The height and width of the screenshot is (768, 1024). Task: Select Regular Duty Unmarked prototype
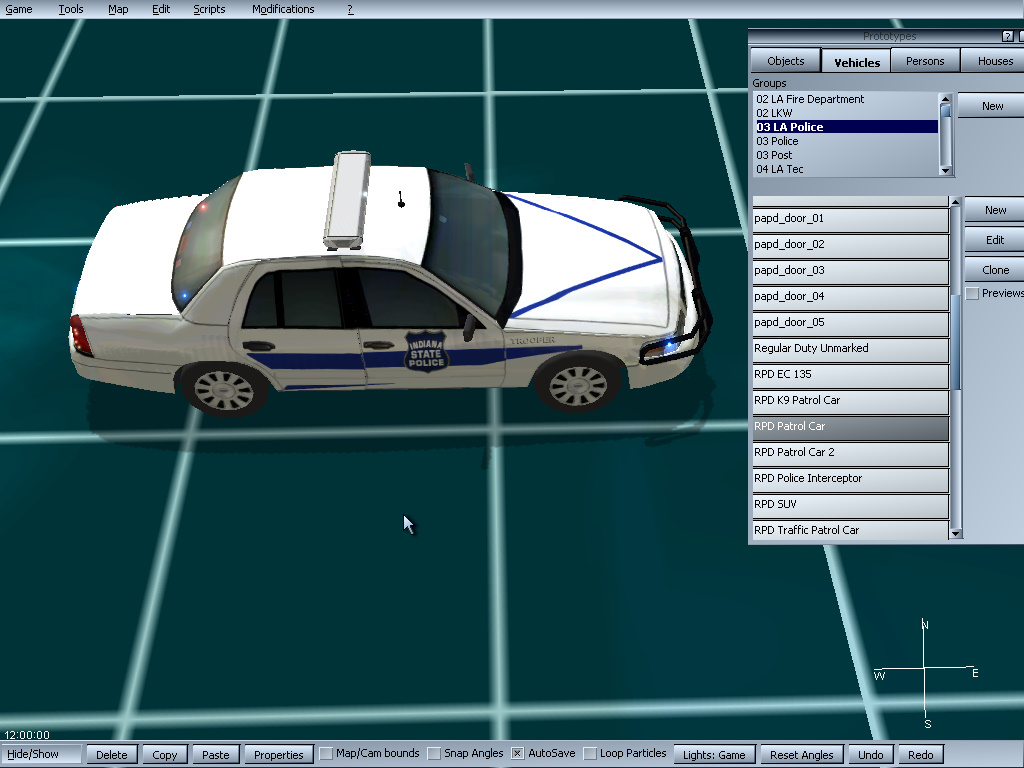[850, 349]
